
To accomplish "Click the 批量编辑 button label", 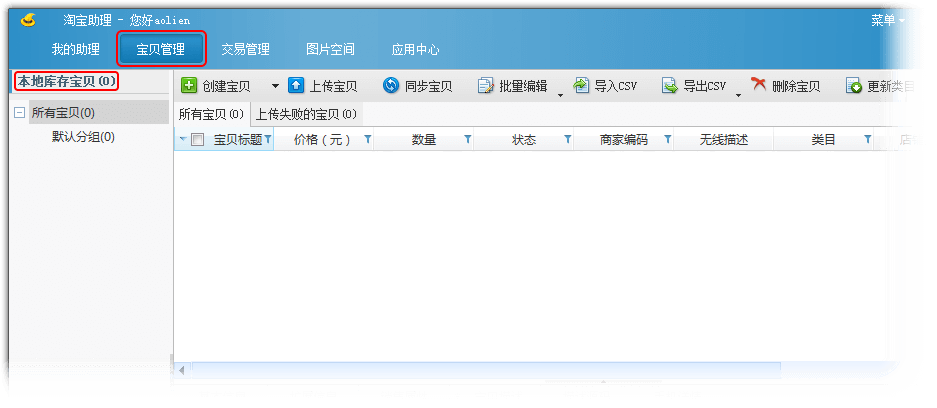I will tap(523, 86).
